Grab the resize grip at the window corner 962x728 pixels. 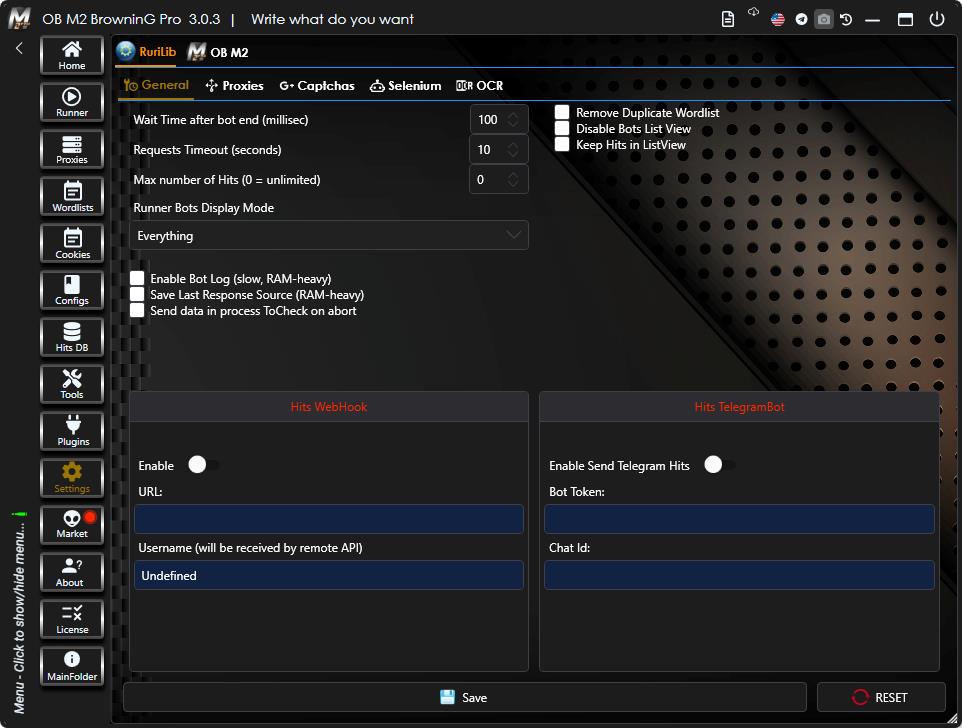[x=952, y=719]
